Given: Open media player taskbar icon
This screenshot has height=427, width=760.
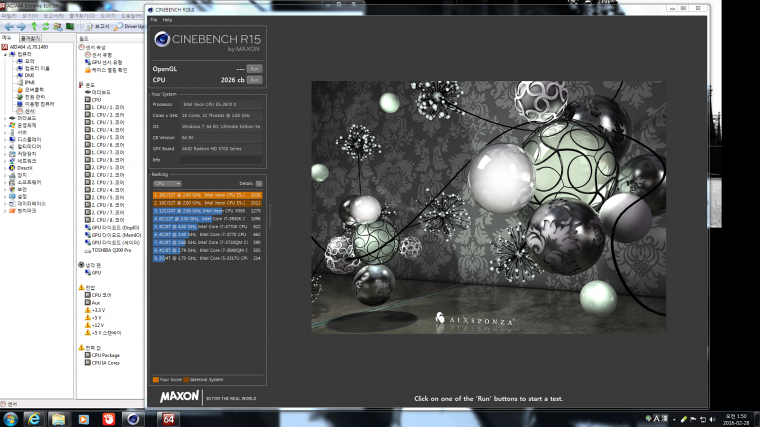Looking at the screenshot, I should 83,419.
